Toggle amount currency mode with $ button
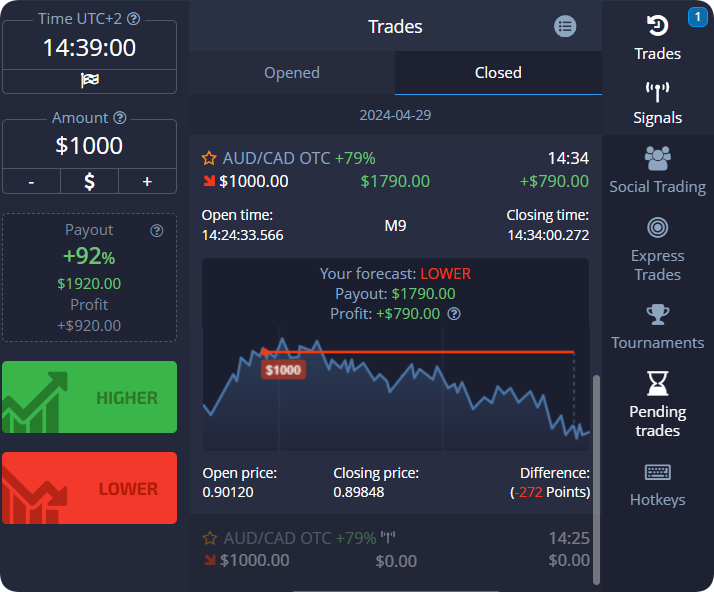Screen dimensions: 714x592 pos(89,181)
